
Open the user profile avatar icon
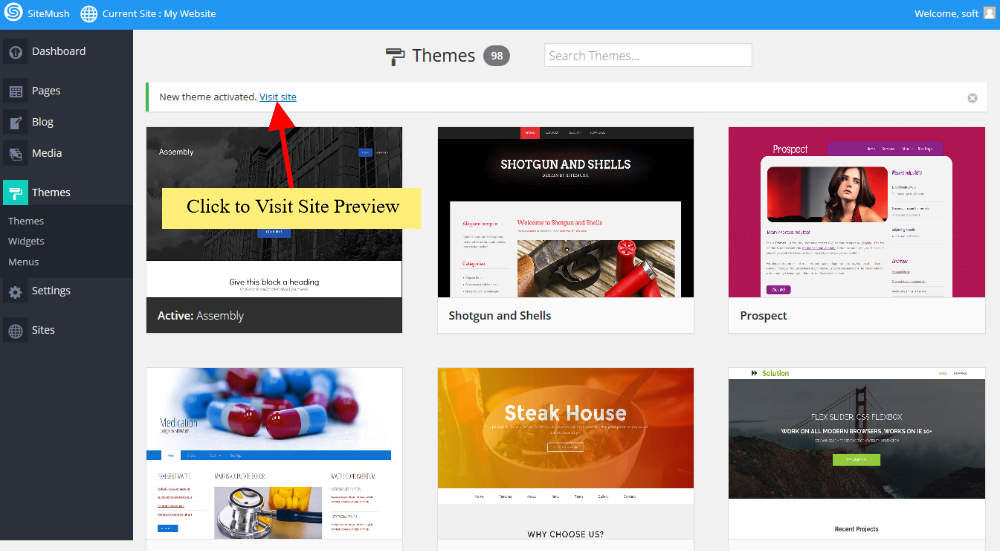pos(989,13)
